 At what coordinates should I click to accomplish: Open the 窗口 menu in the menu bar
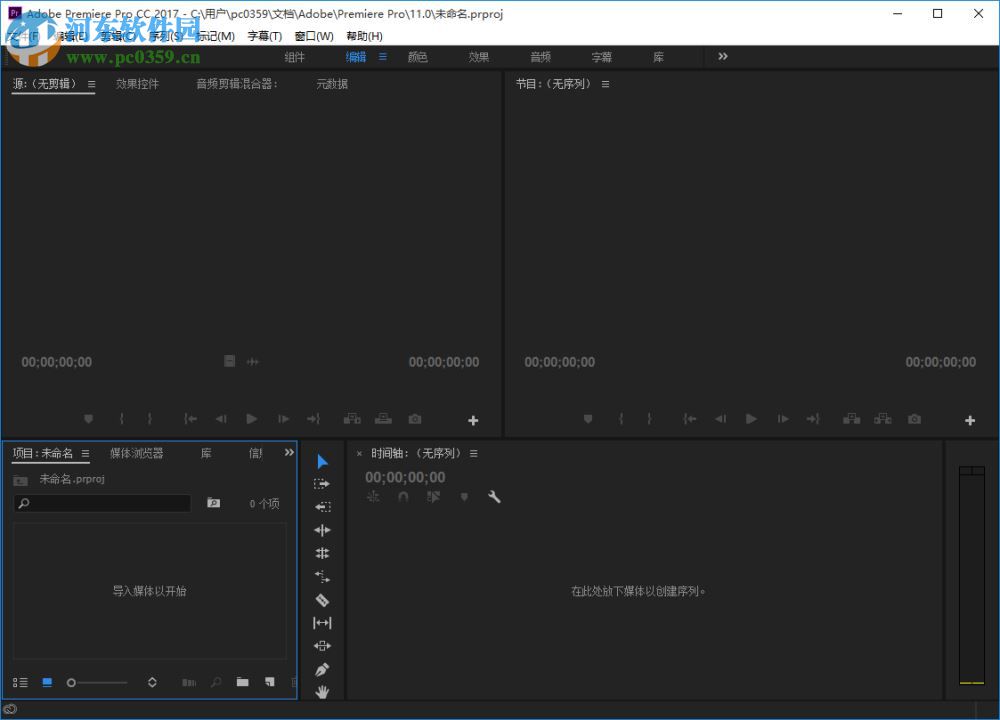313,36
